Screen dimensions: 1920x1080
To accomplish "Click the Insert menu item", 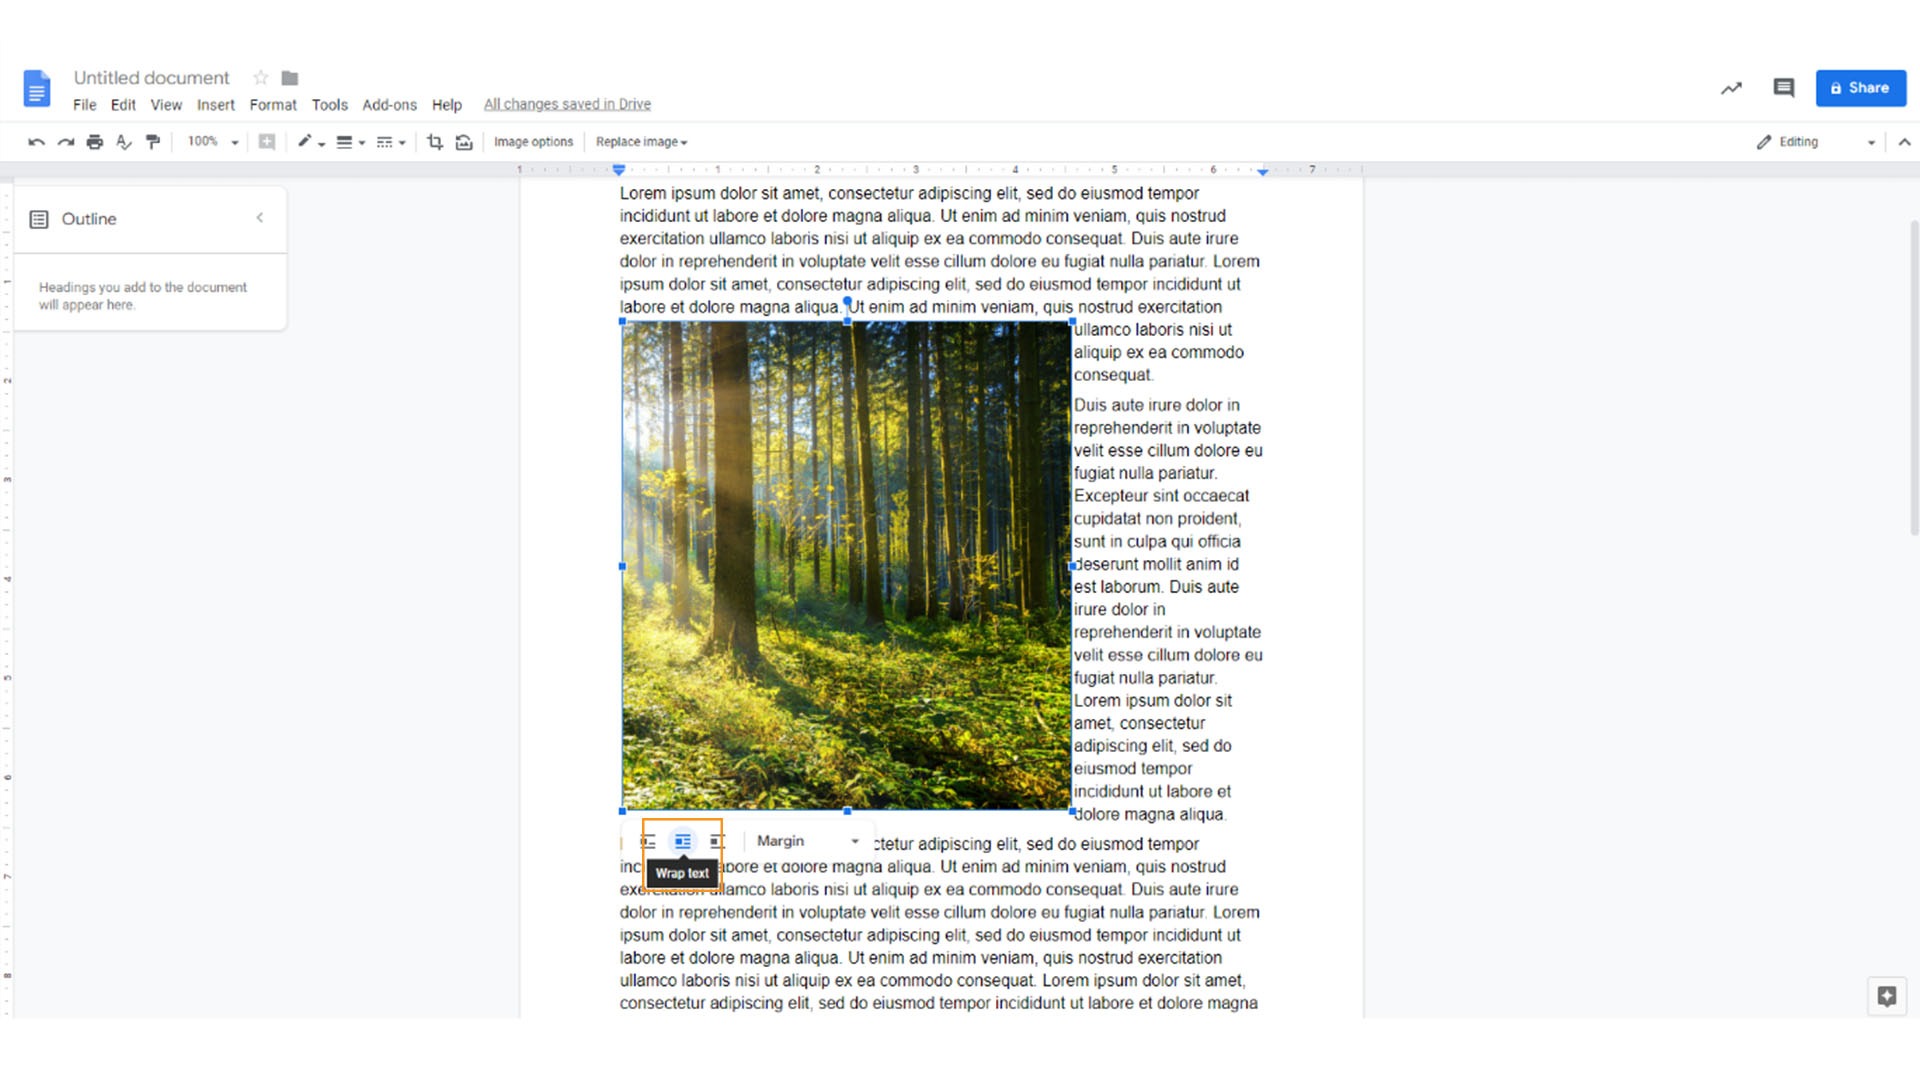I will (x=214, y=104).
